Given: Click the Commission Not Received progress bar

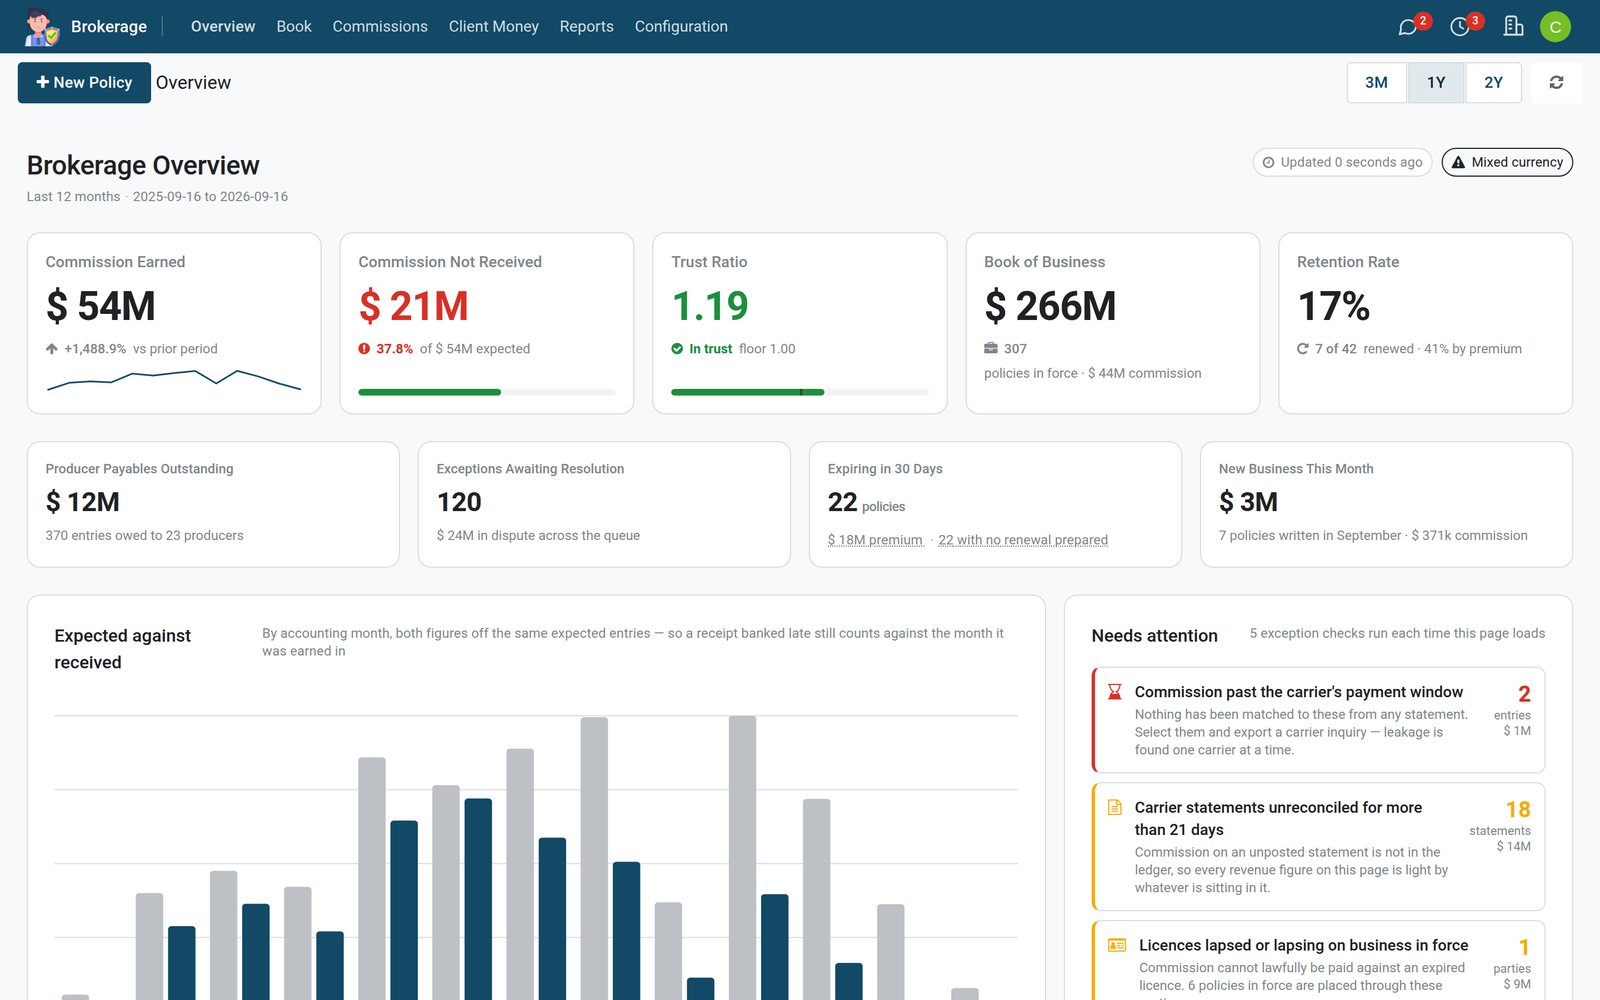Looking at the screenshot, I should pos(487,392).
